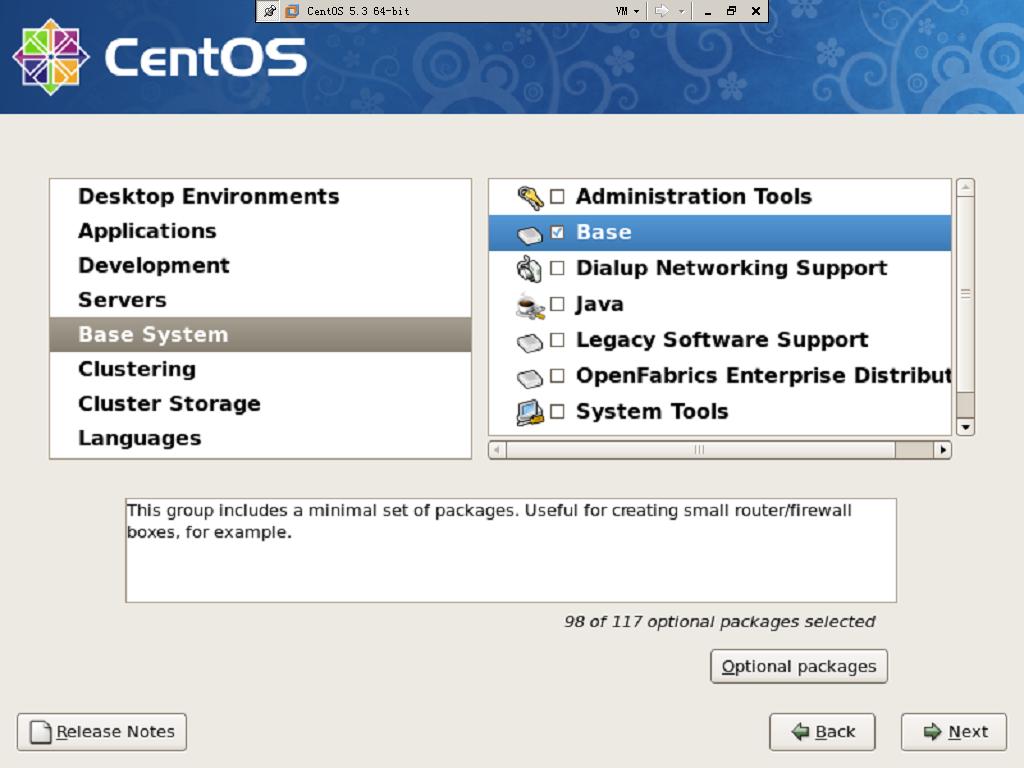
Task: Proceed with the Next button
Action: 954,732
